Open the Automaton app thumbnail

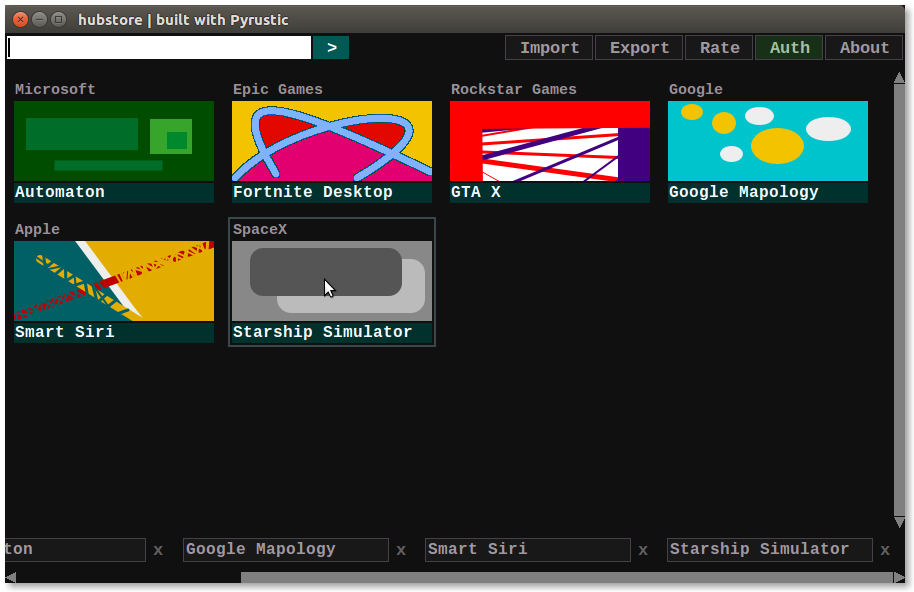tap(114, 141)
